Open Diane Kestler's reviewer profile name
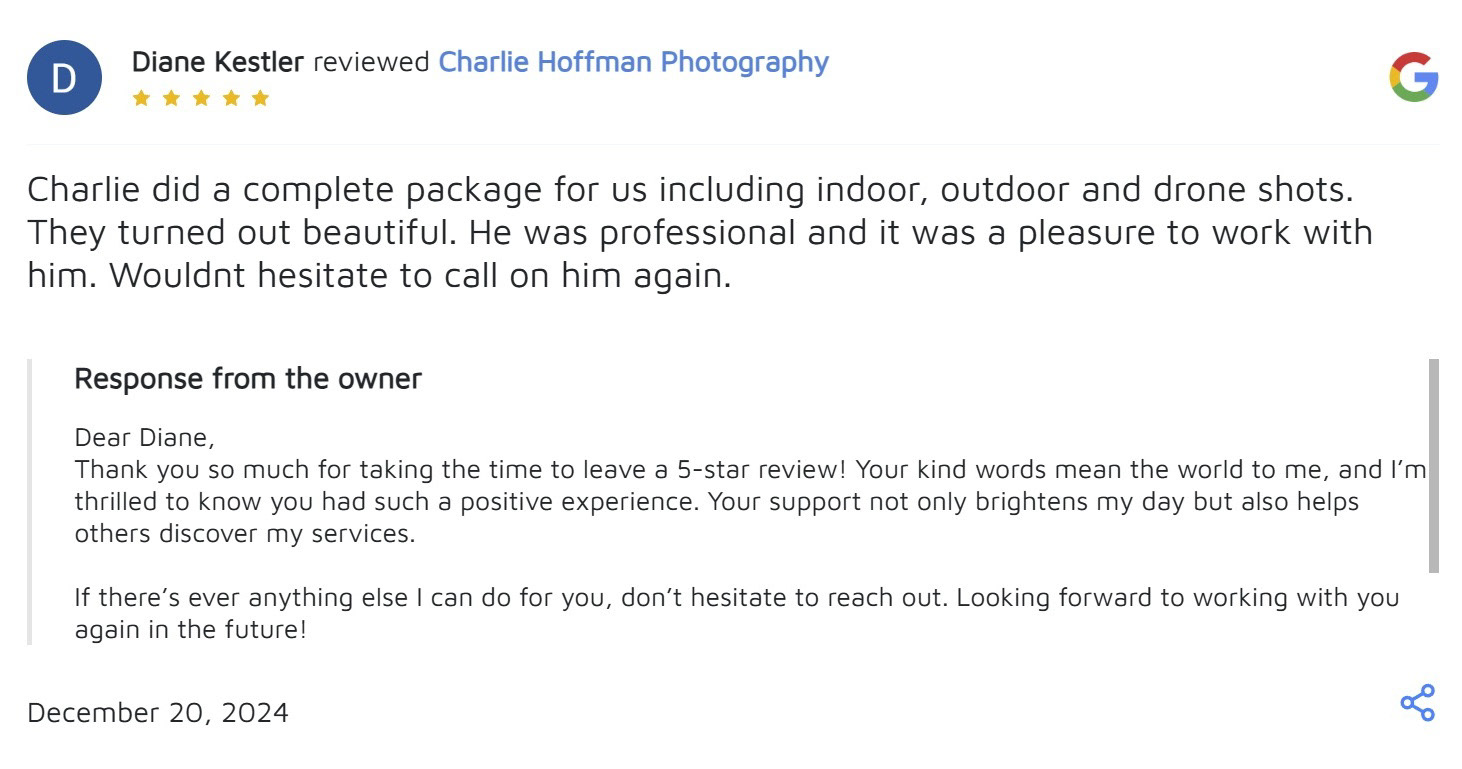The width and height of the screenshot is (1462, 769). pyautogui.click(x=217, y=62)
